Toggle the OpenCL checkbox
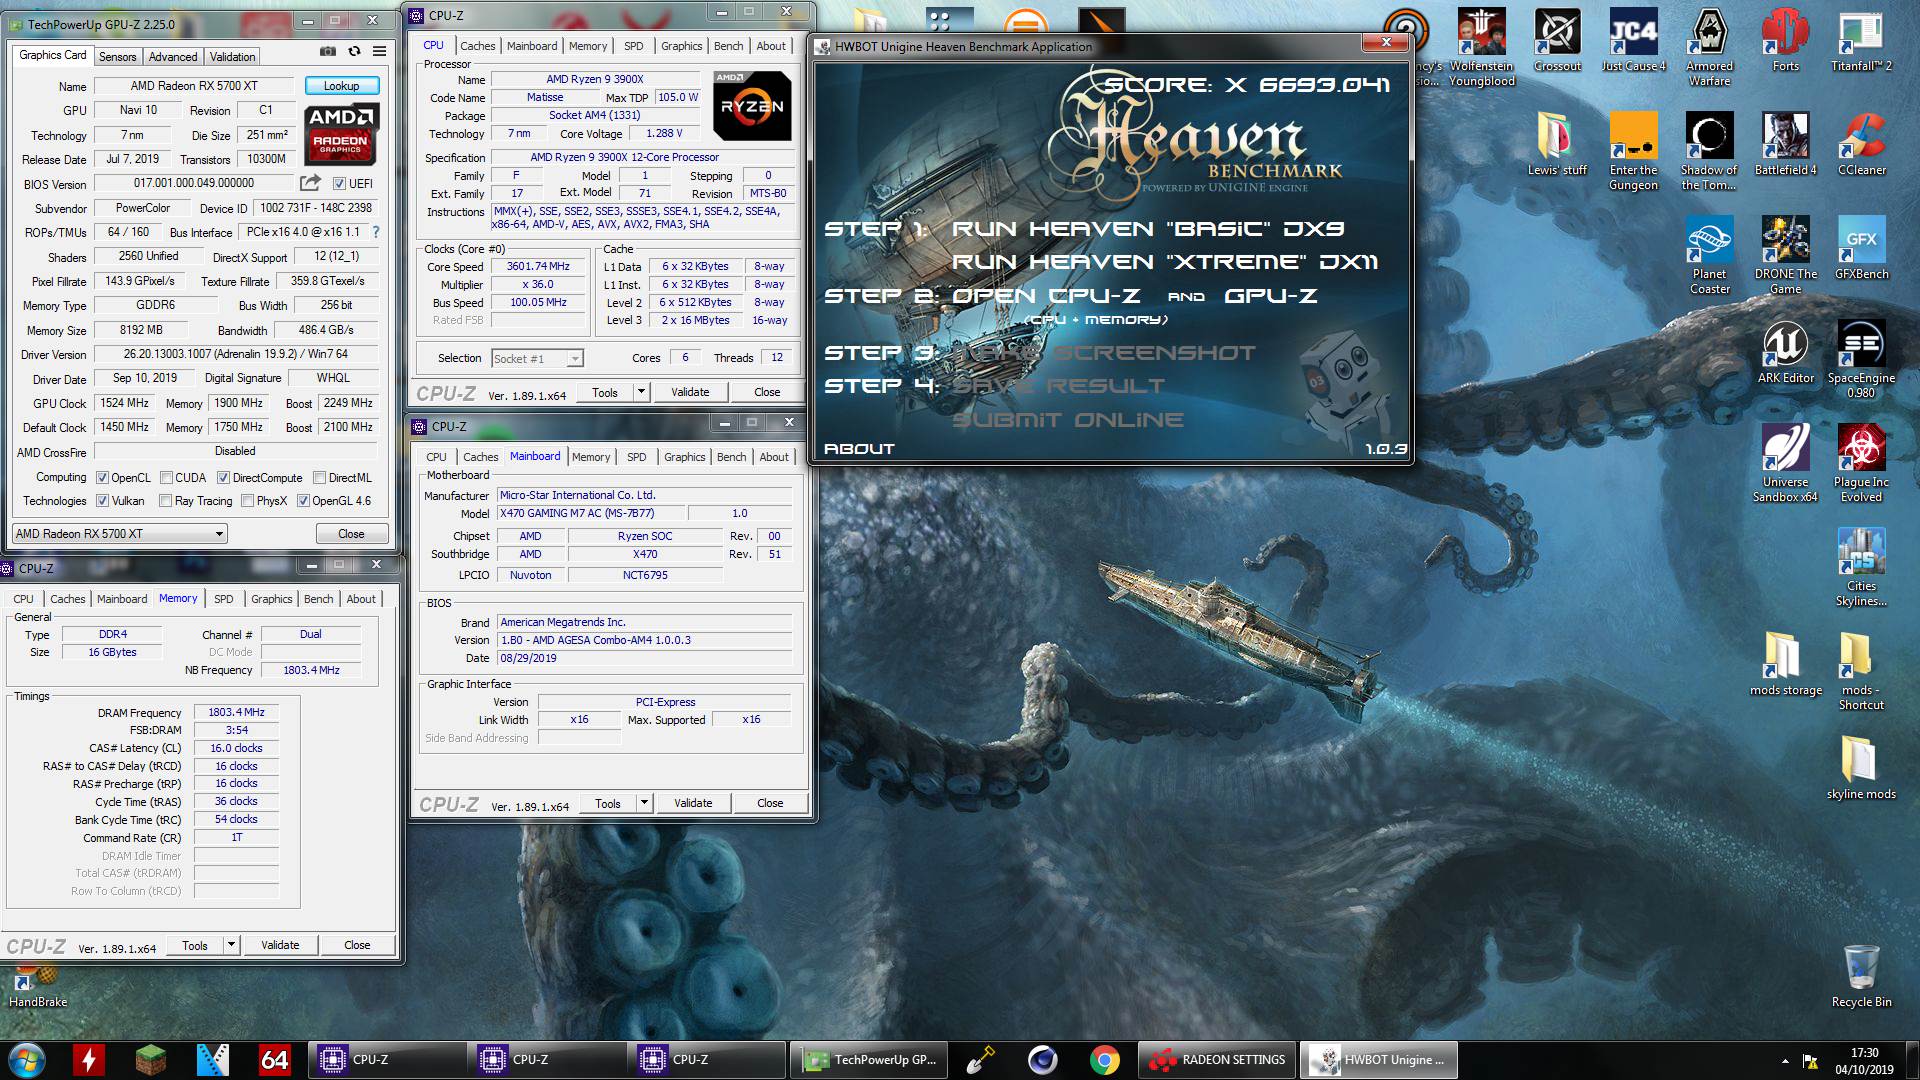This screenshot has width=1920, height=1080. click(102, 478)
